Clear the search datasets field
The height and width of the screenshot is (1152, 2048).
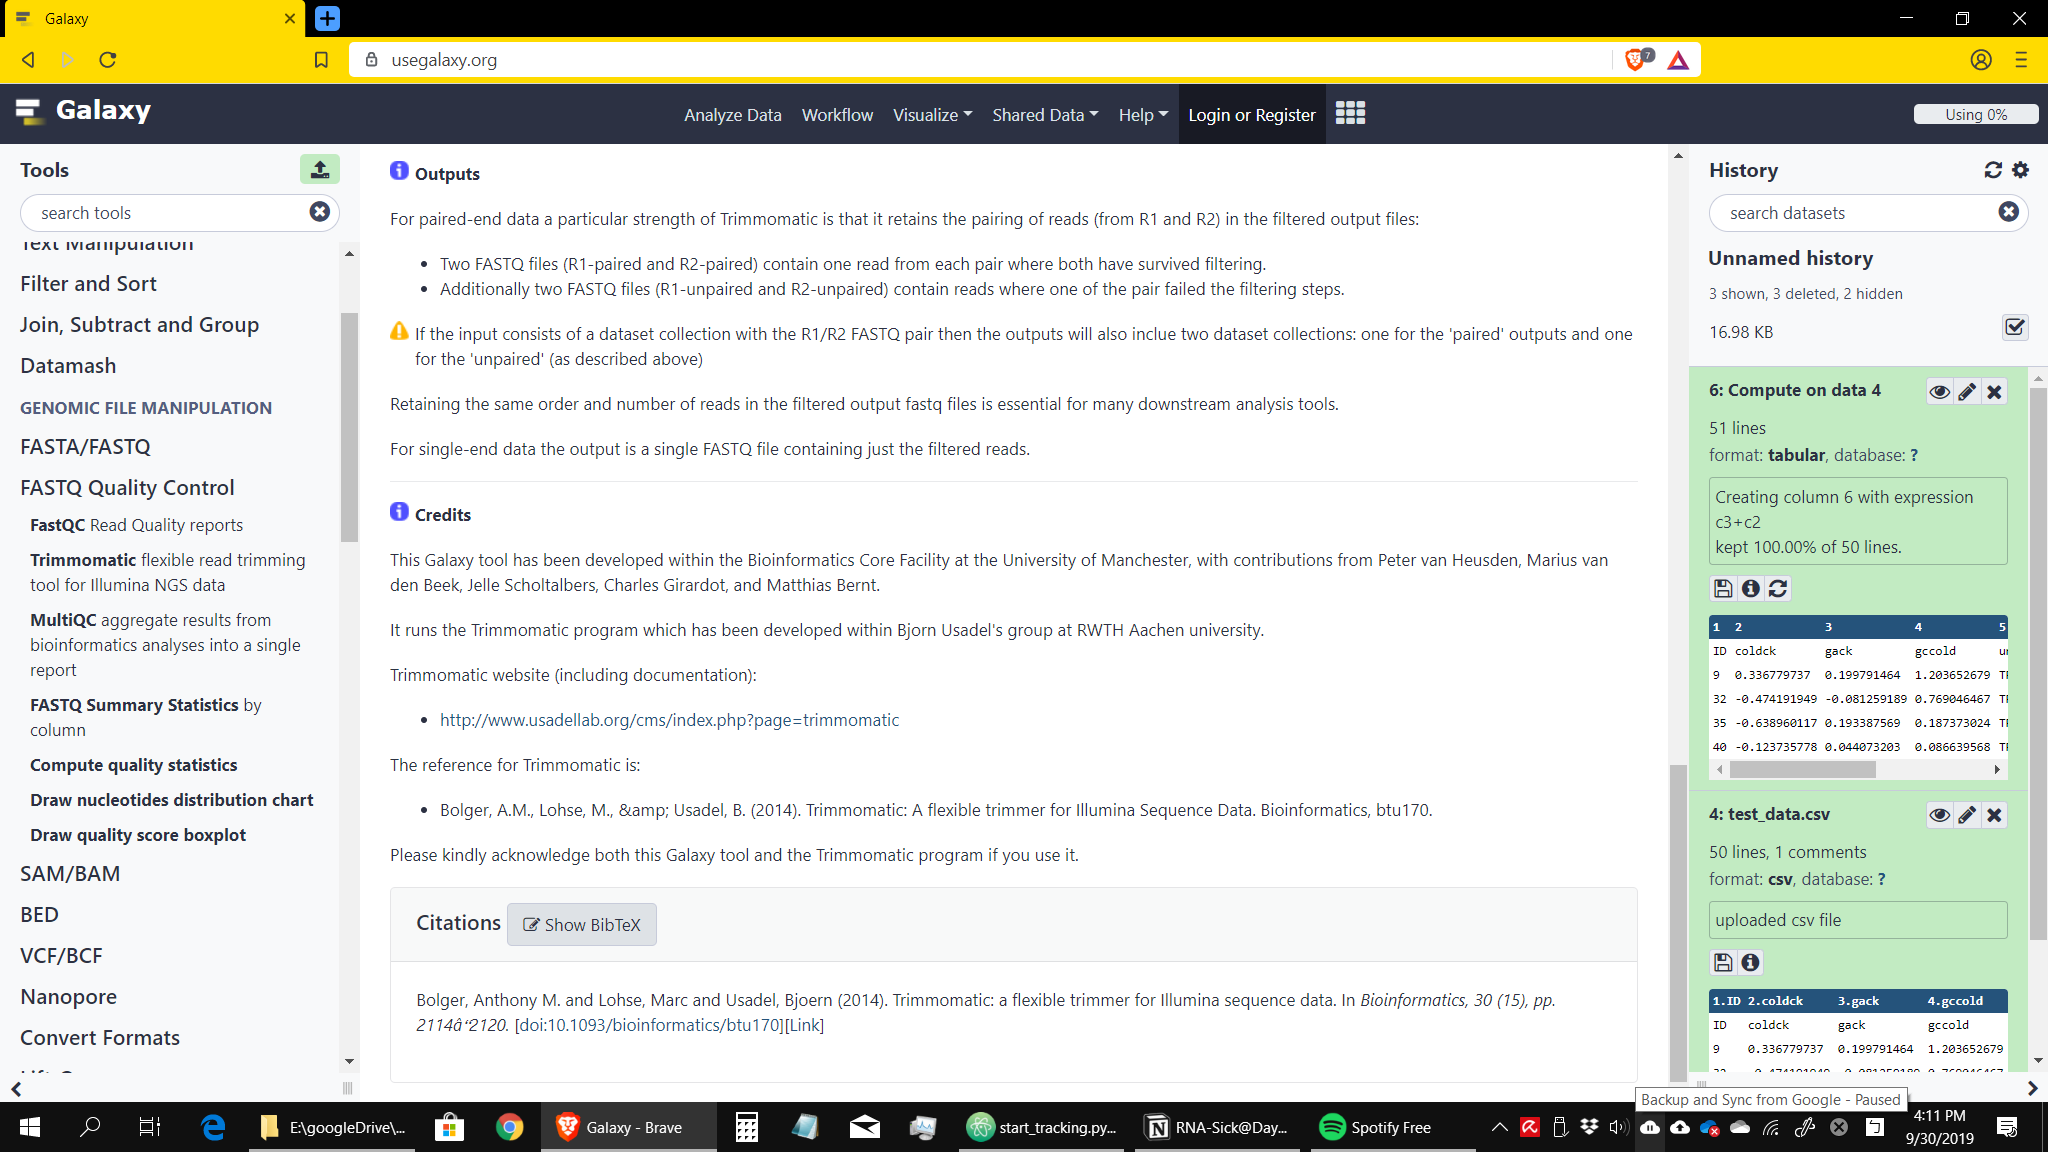pos(2009,212)
